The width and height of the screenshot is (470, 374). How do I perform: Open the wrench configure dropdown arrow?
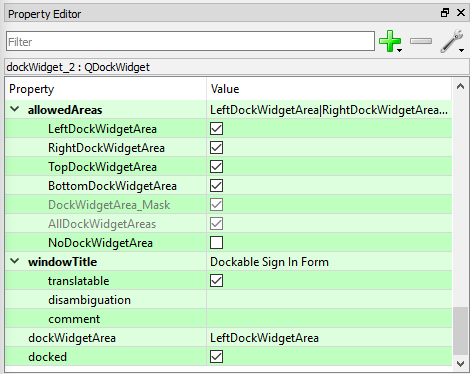[461, 50]
